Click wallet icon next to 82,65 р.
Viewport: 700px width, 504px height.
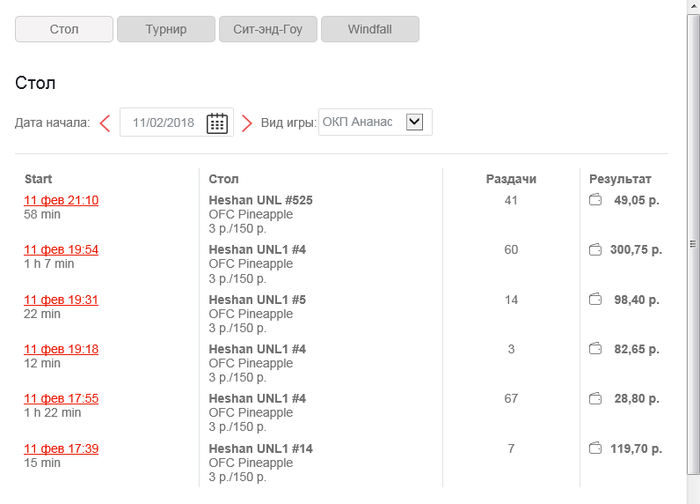(595, 349)
